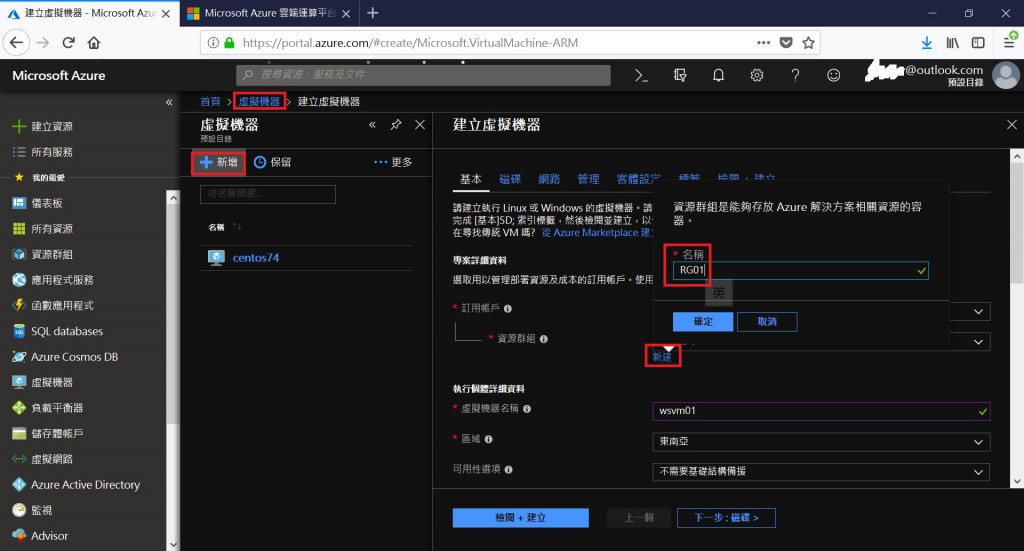Open the account avatar menu
Image resolution: width=1024 pixels, height=551 pixels.
pos(1006,75)
